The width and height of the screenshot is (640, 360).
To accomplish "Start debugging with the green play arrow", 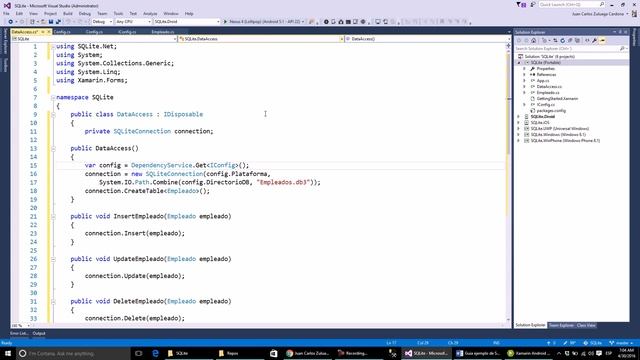I will (x=225, y=22).
